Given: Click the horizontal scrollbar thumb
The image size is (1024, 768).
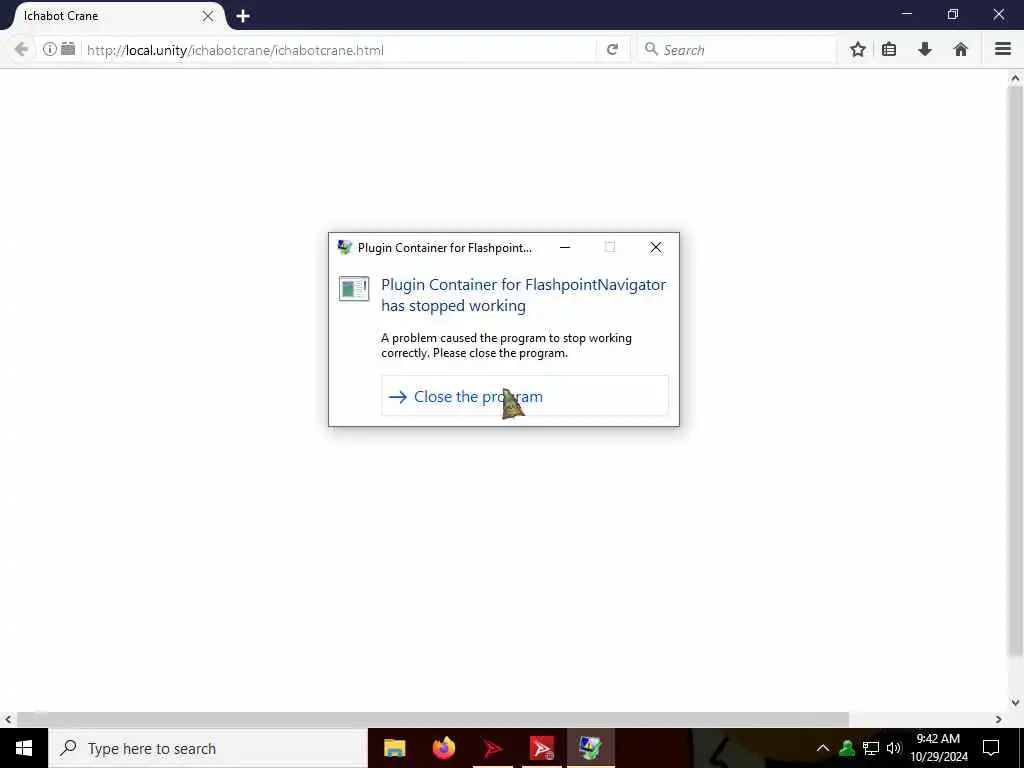Looking at the screenshot, I should [x=432, y=719].
